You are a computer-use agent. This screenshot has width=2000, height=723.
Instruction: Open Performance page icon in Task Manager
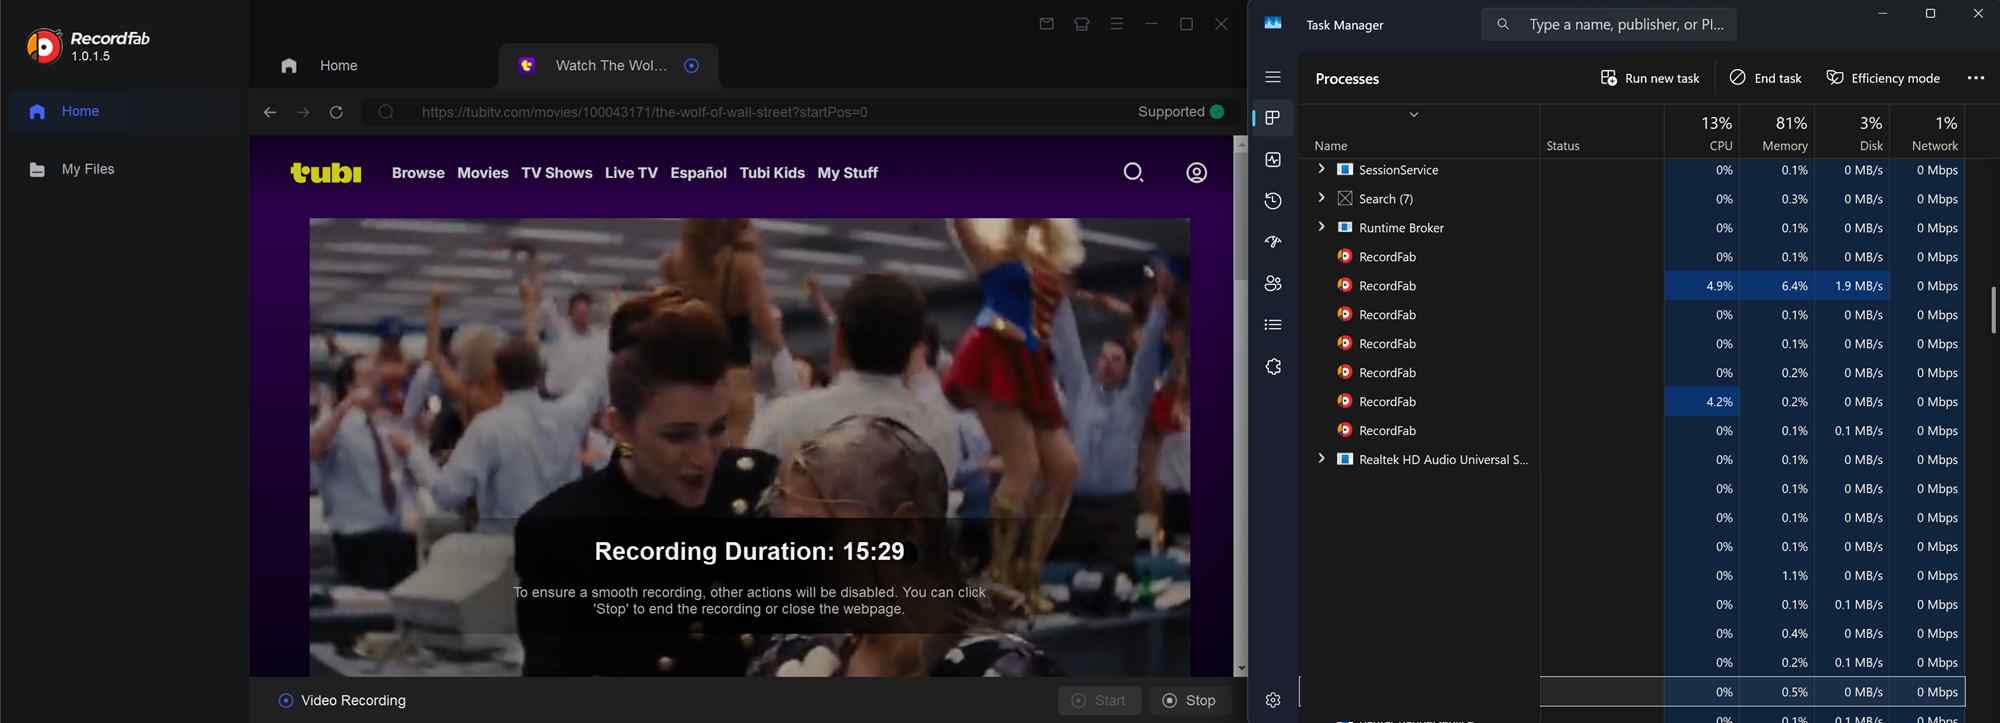[x=1273, y=160]
